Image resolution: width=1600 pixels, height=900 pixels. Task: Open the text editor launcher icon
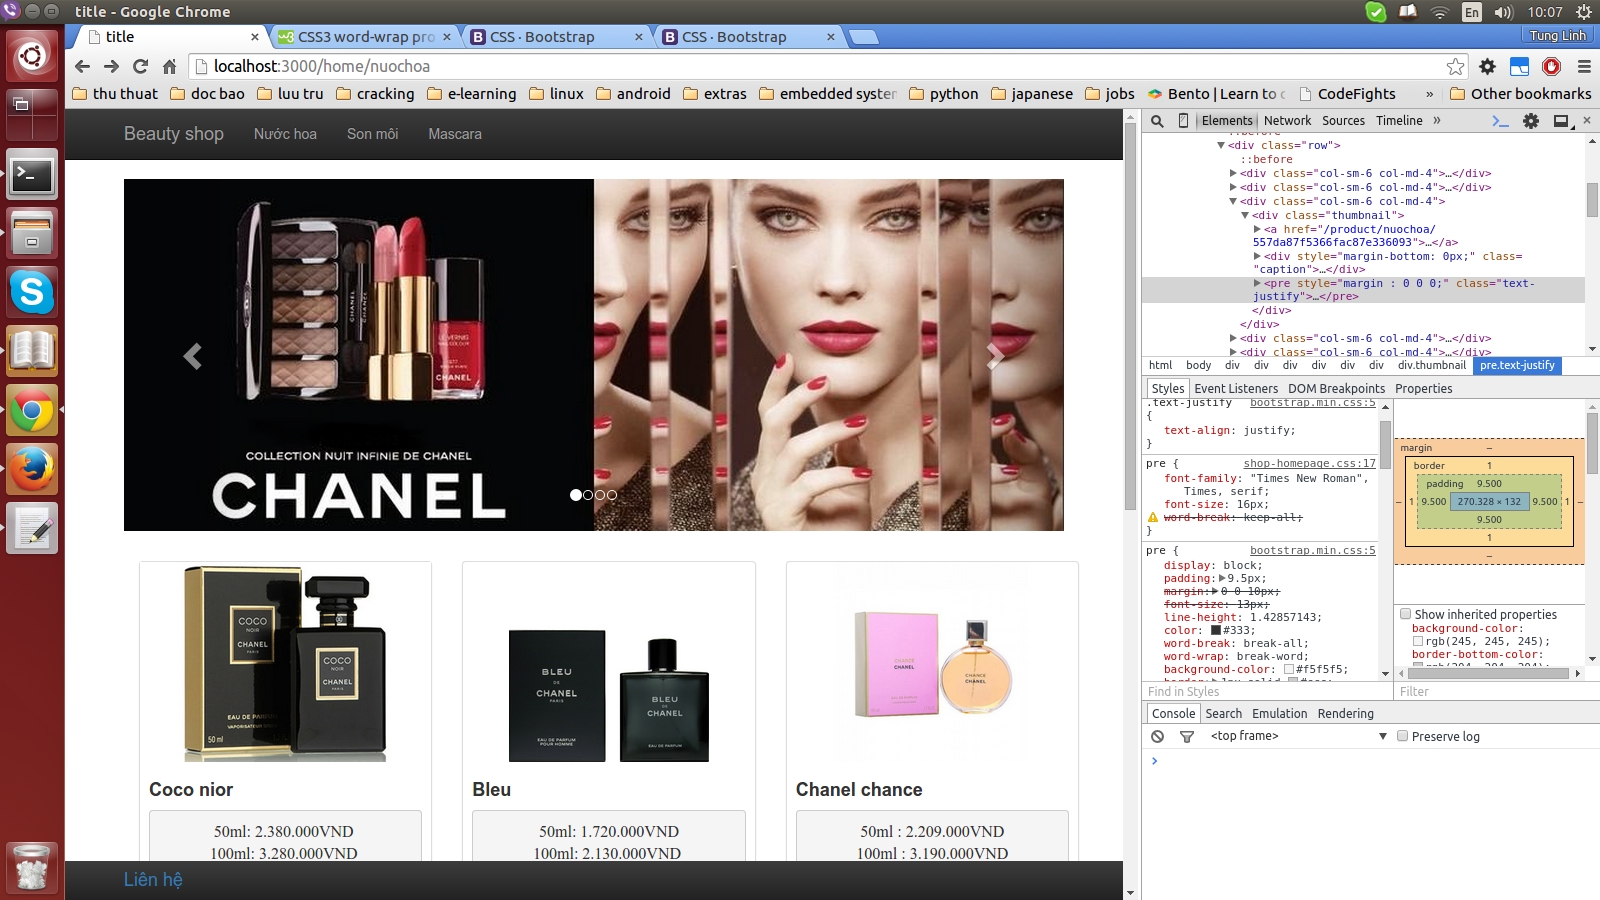[x=32, y=528]
